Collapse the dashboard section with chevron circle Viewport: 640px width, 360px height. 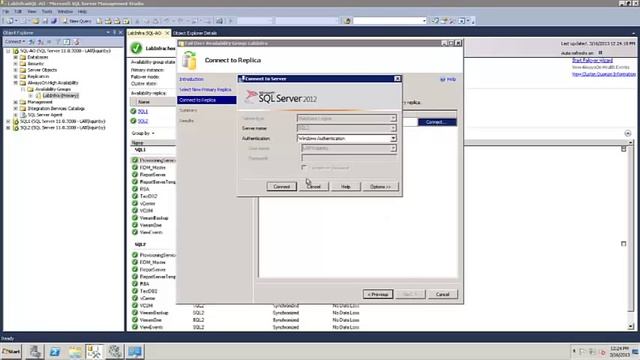coord(627,133)
